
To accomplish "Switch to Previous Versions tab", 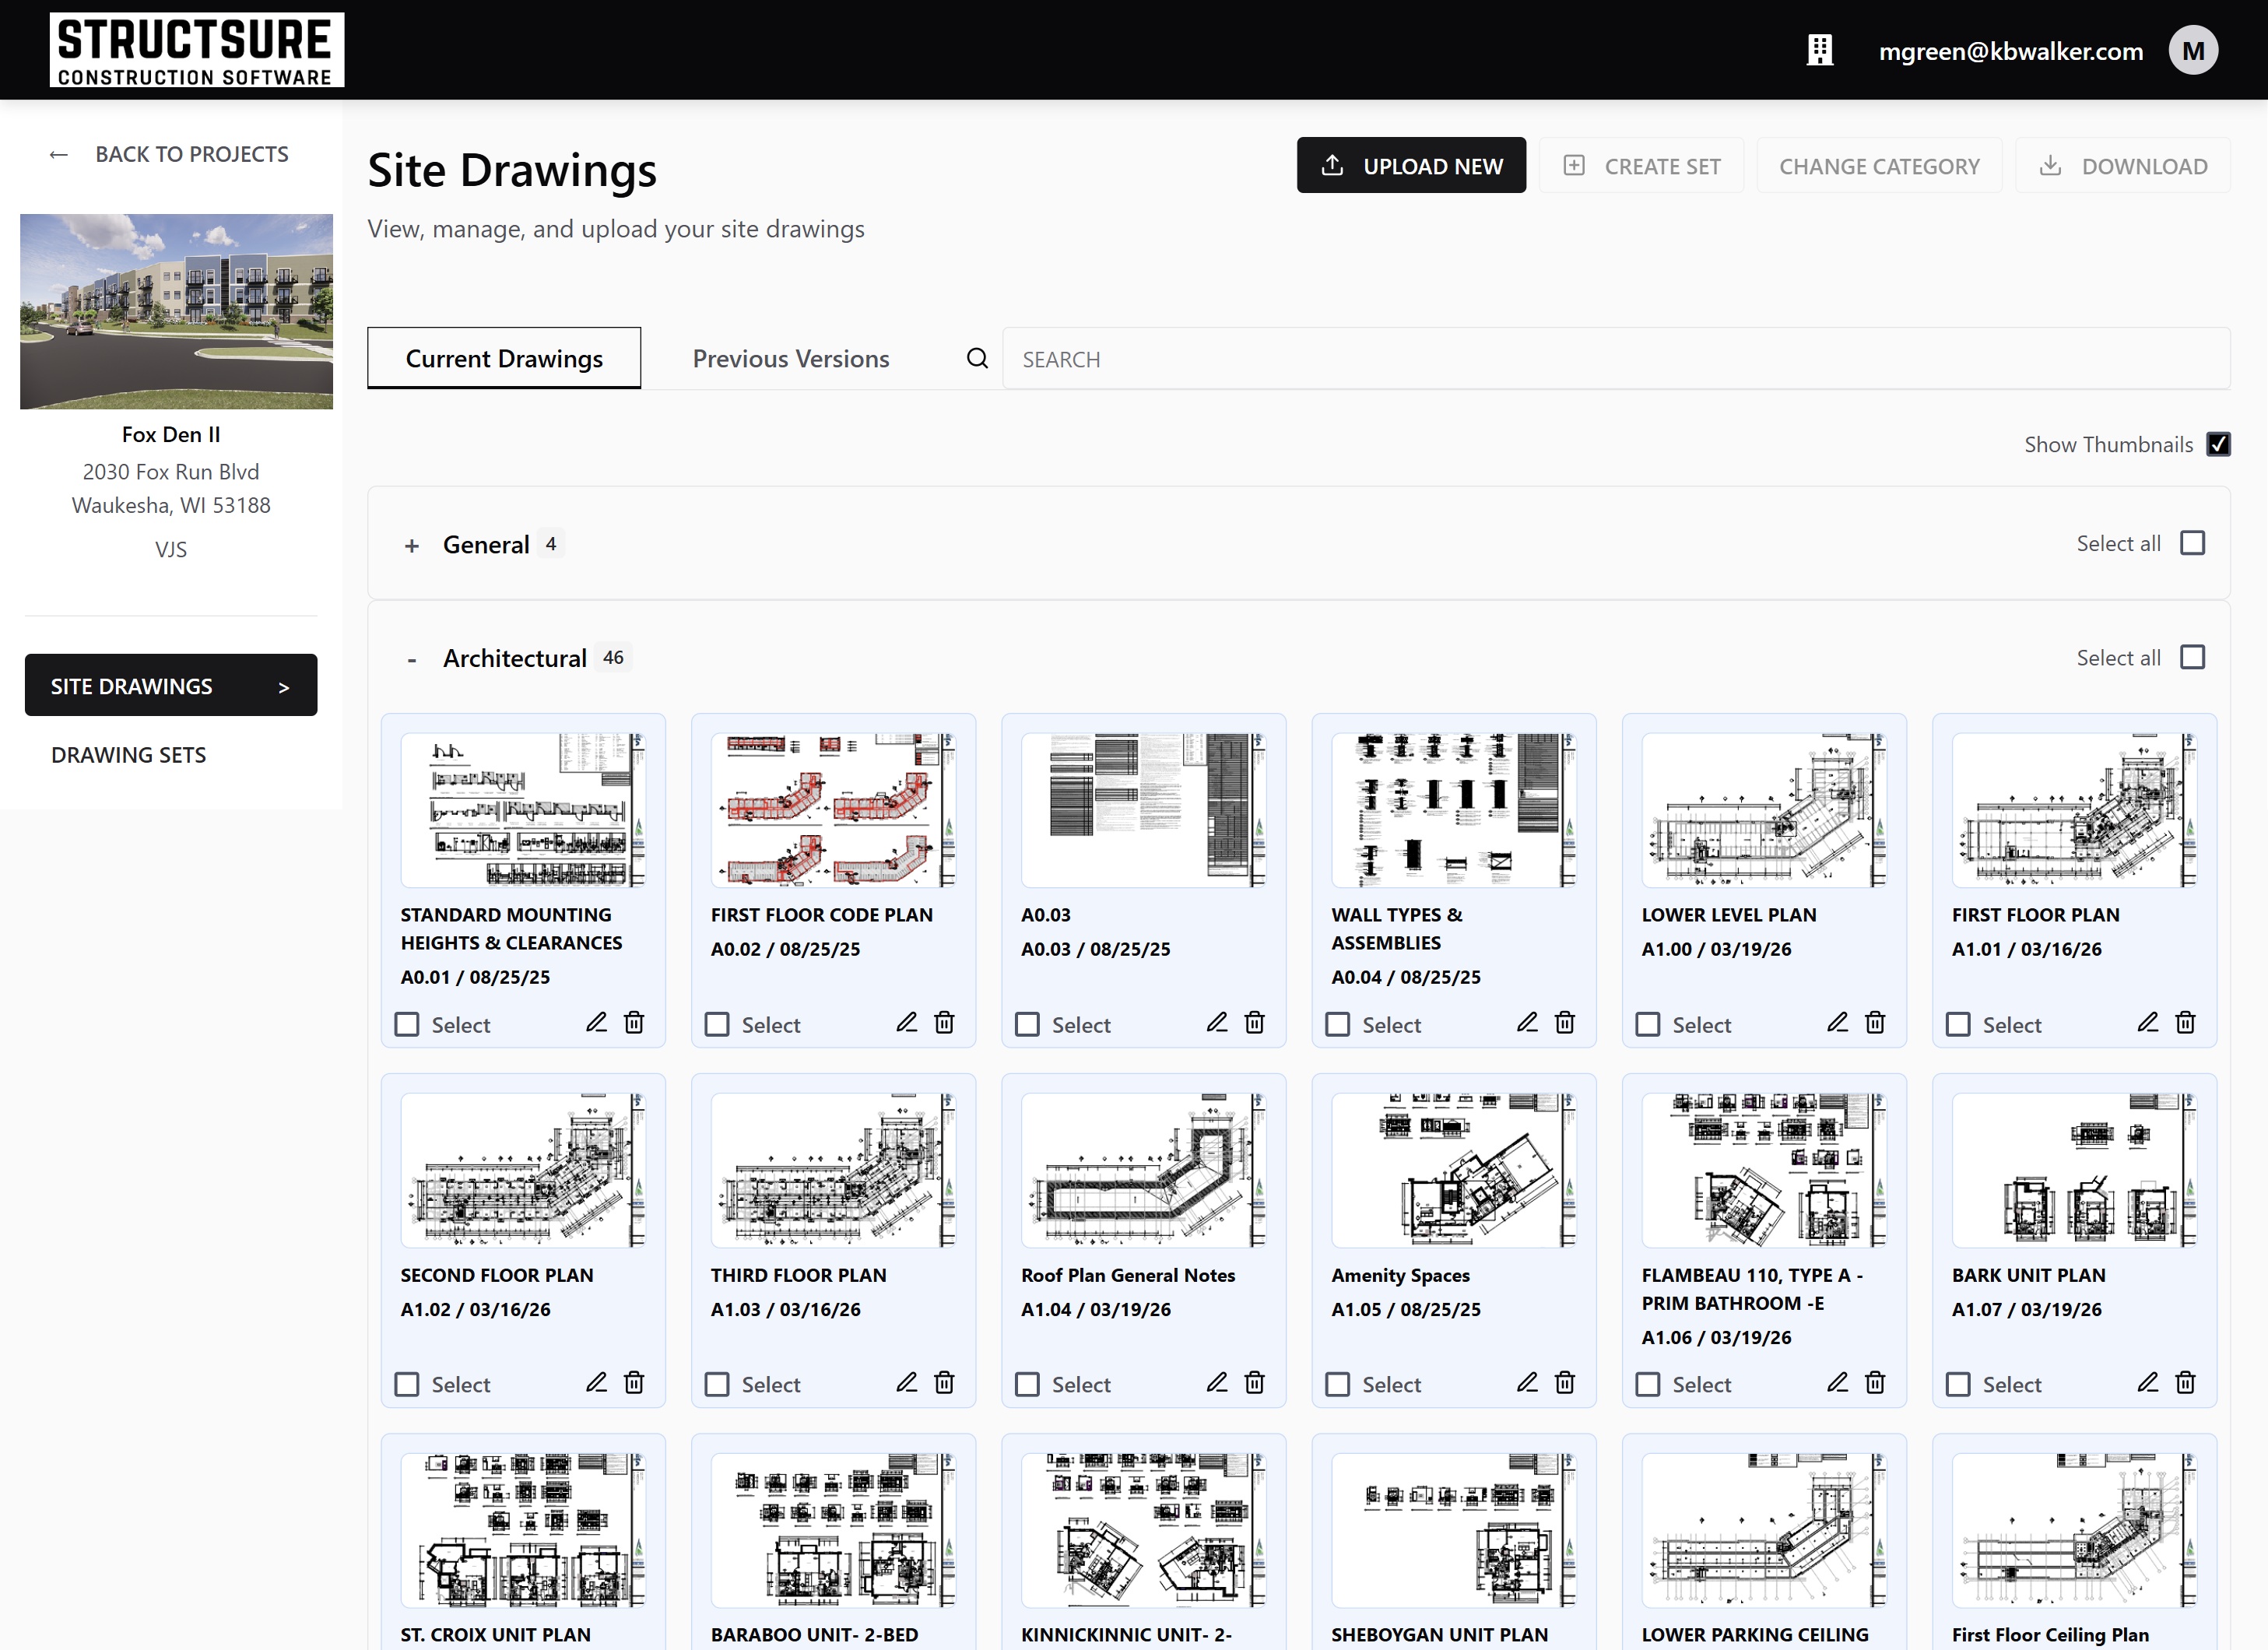I will pos(791,358).
